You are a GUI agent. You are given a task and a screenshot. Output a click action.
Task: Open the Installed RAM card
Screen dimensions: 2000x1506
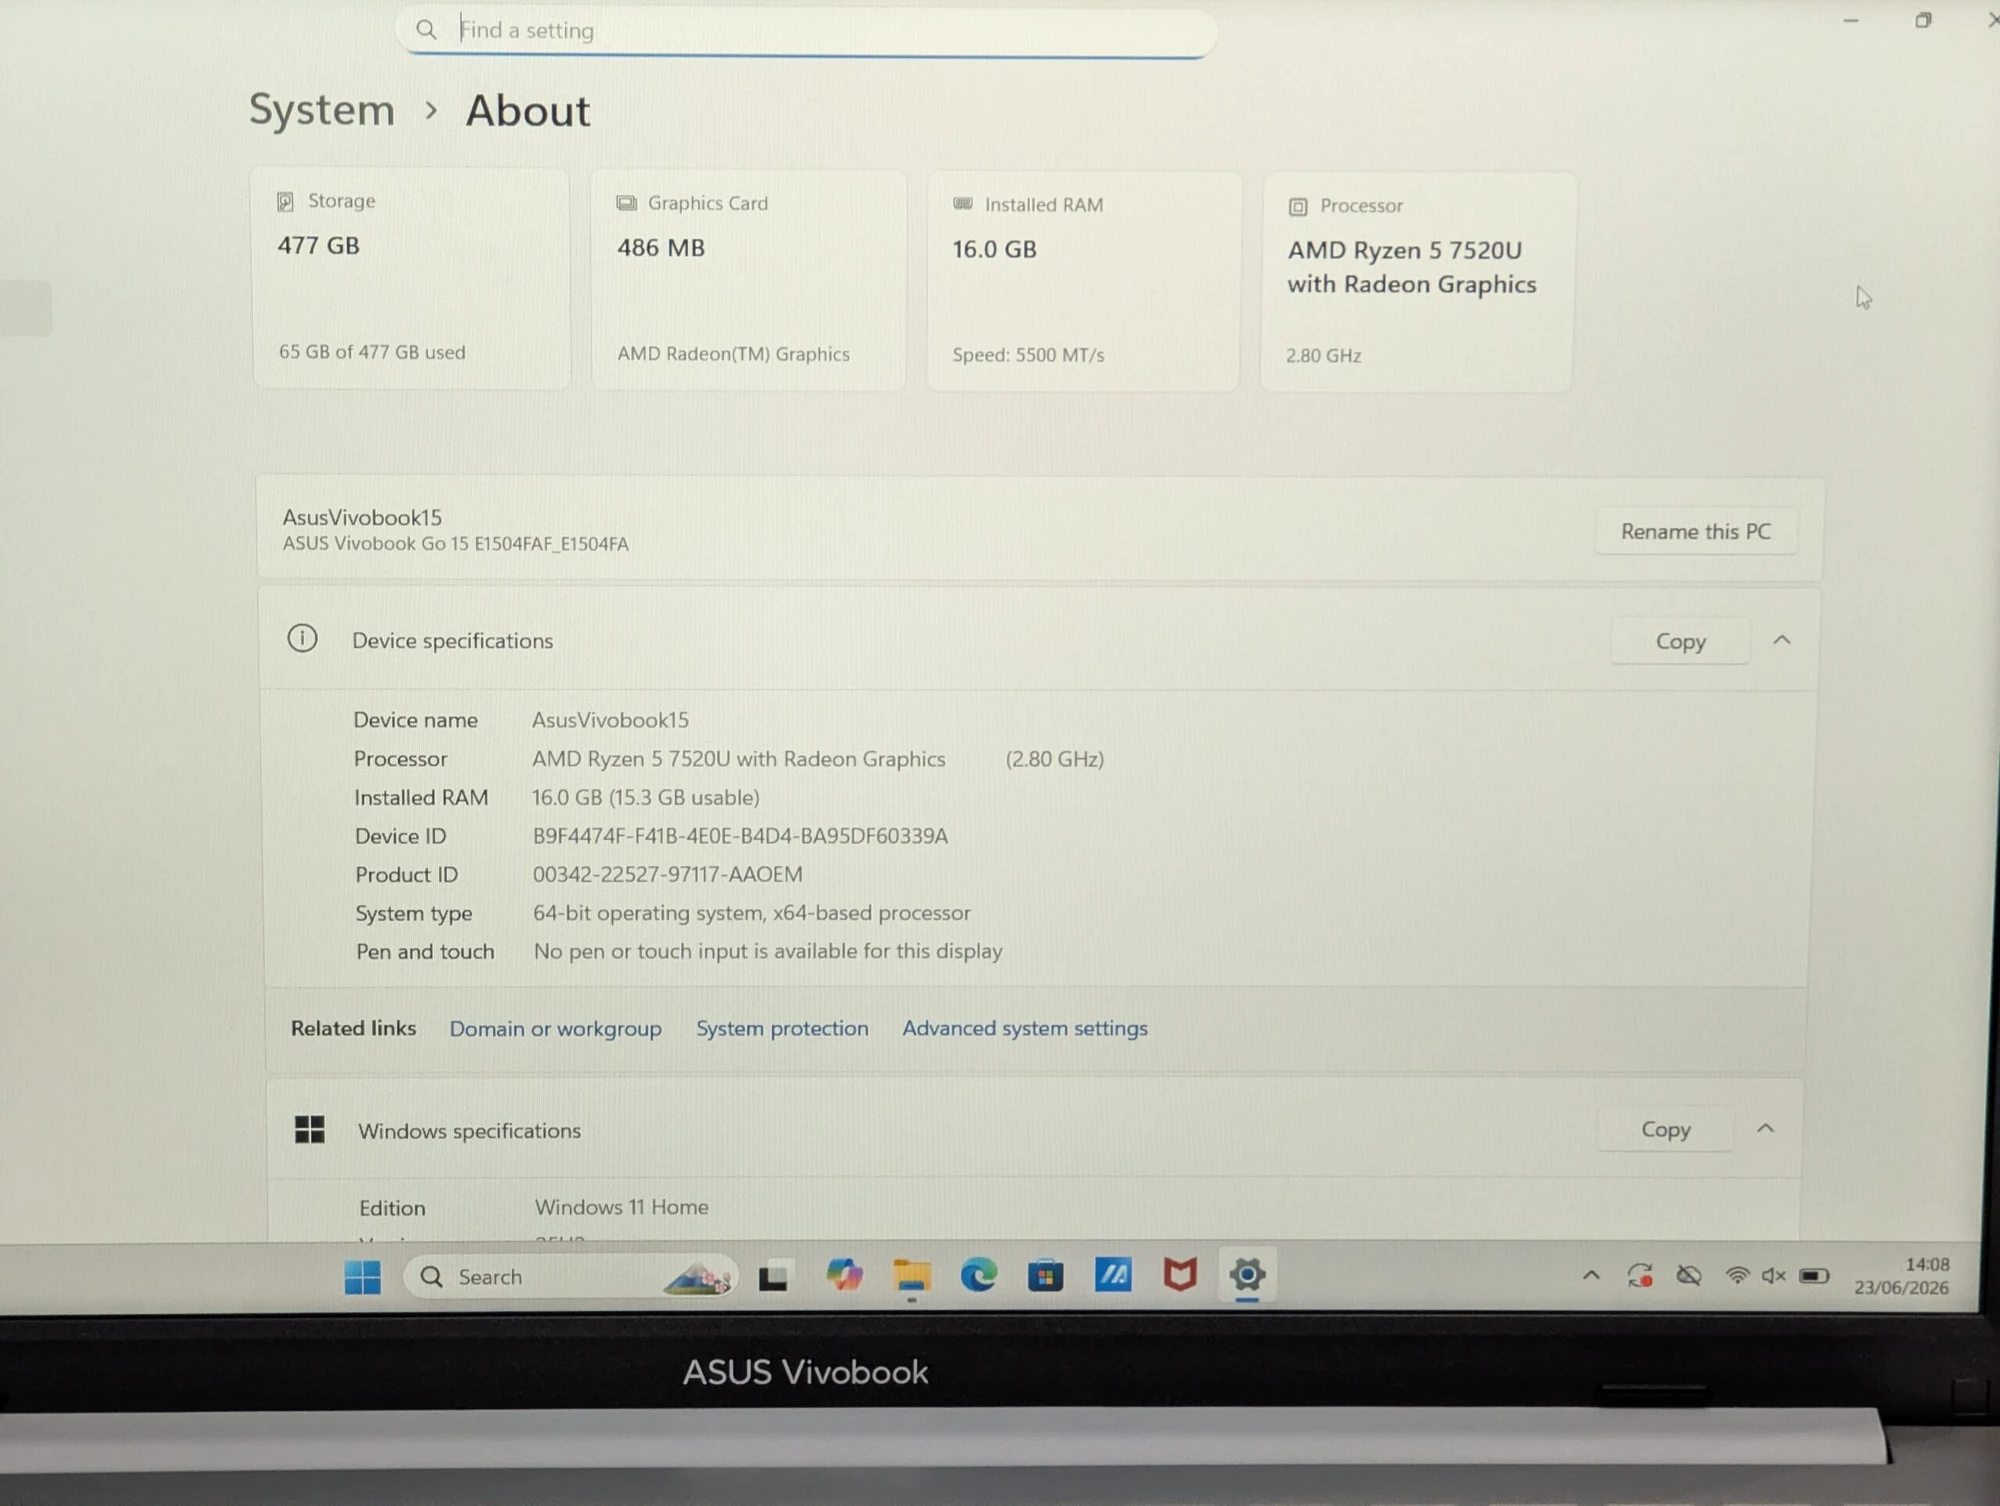(1083, 281)
